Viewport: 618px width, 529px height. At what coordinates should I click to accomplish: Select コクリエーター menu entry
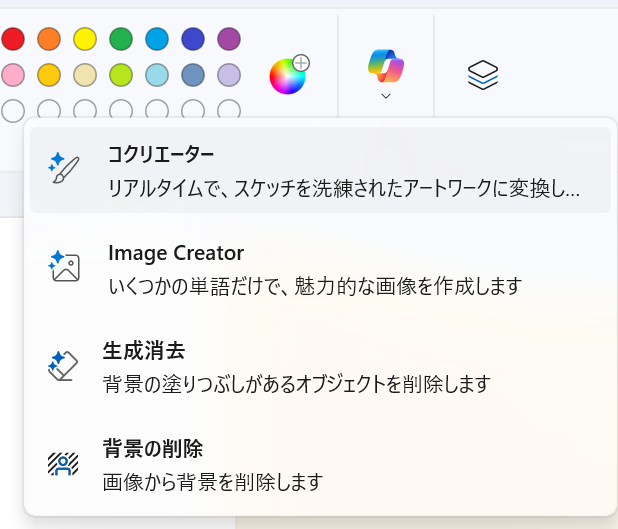(320, 170)
